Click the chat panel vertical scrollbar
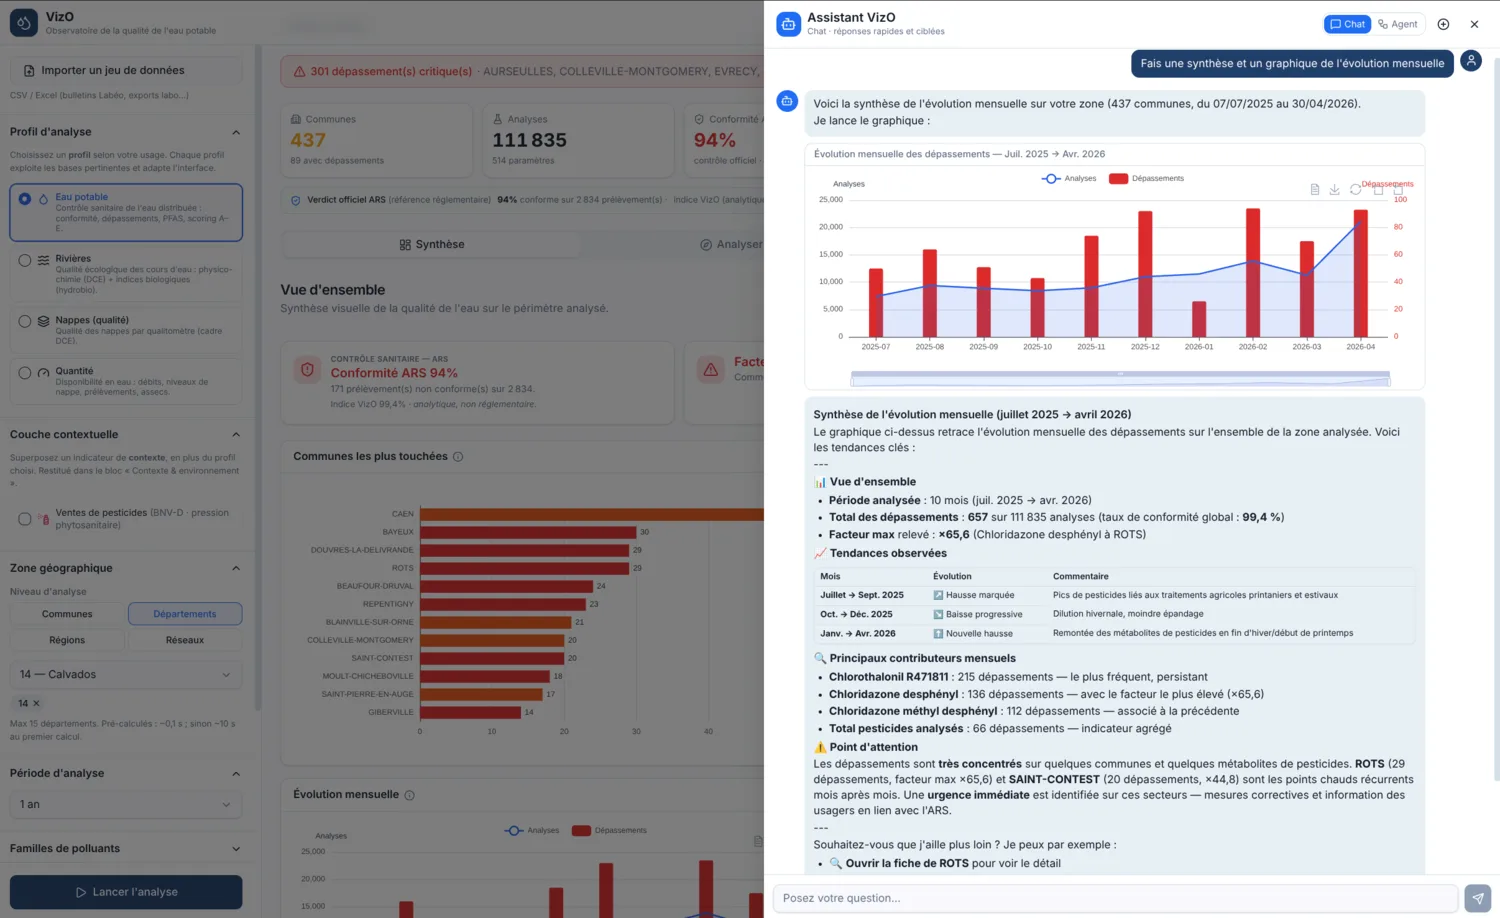The image size is (1500, 918). pyautogui.click(x=1496, y=420)
